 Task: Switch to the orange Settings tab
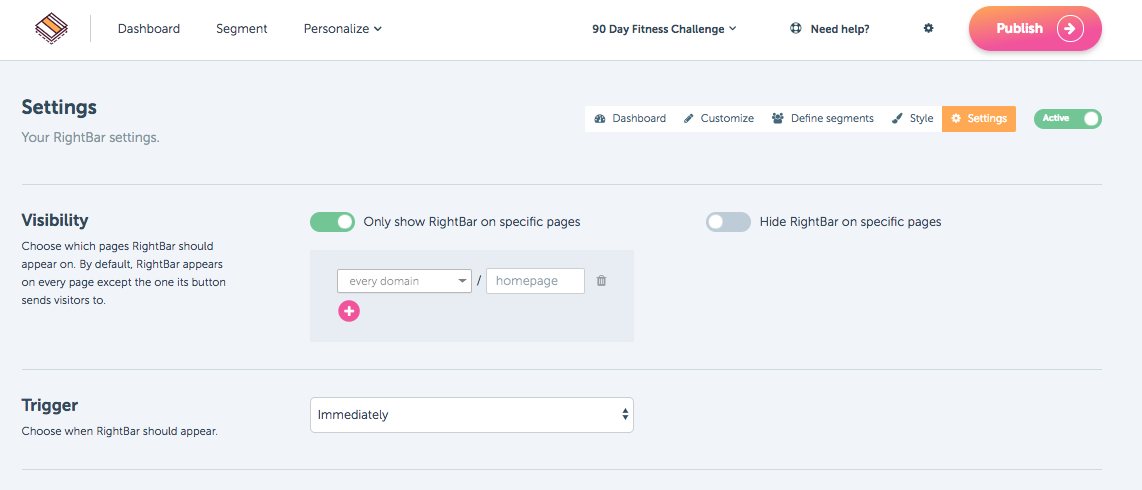click(x=979, y=118)
